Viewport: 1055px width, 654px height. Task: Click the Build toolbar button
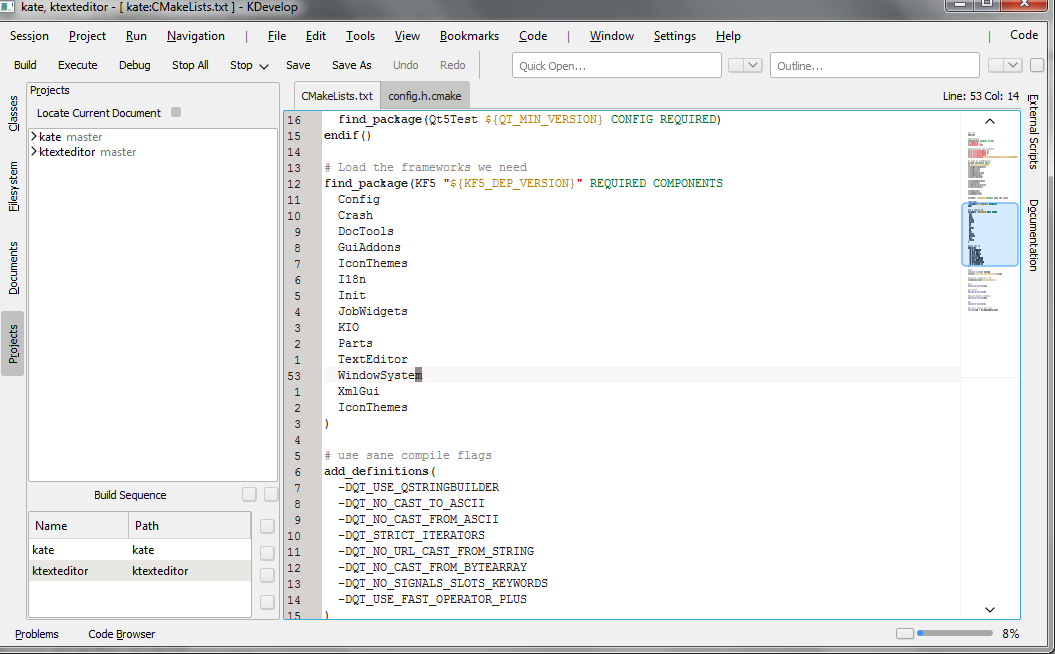(25, 65)
